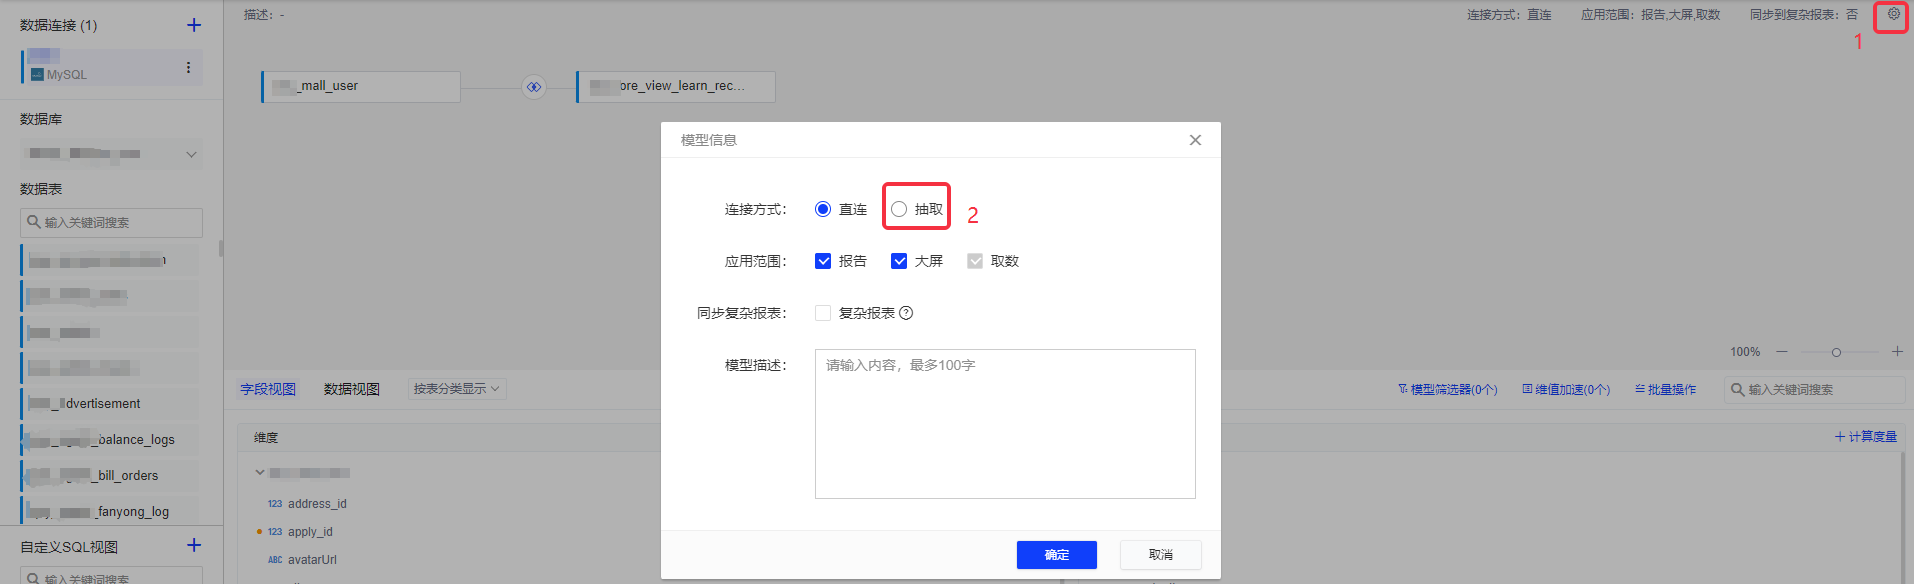Select the 抽取 connection mode

click(899, 209)
